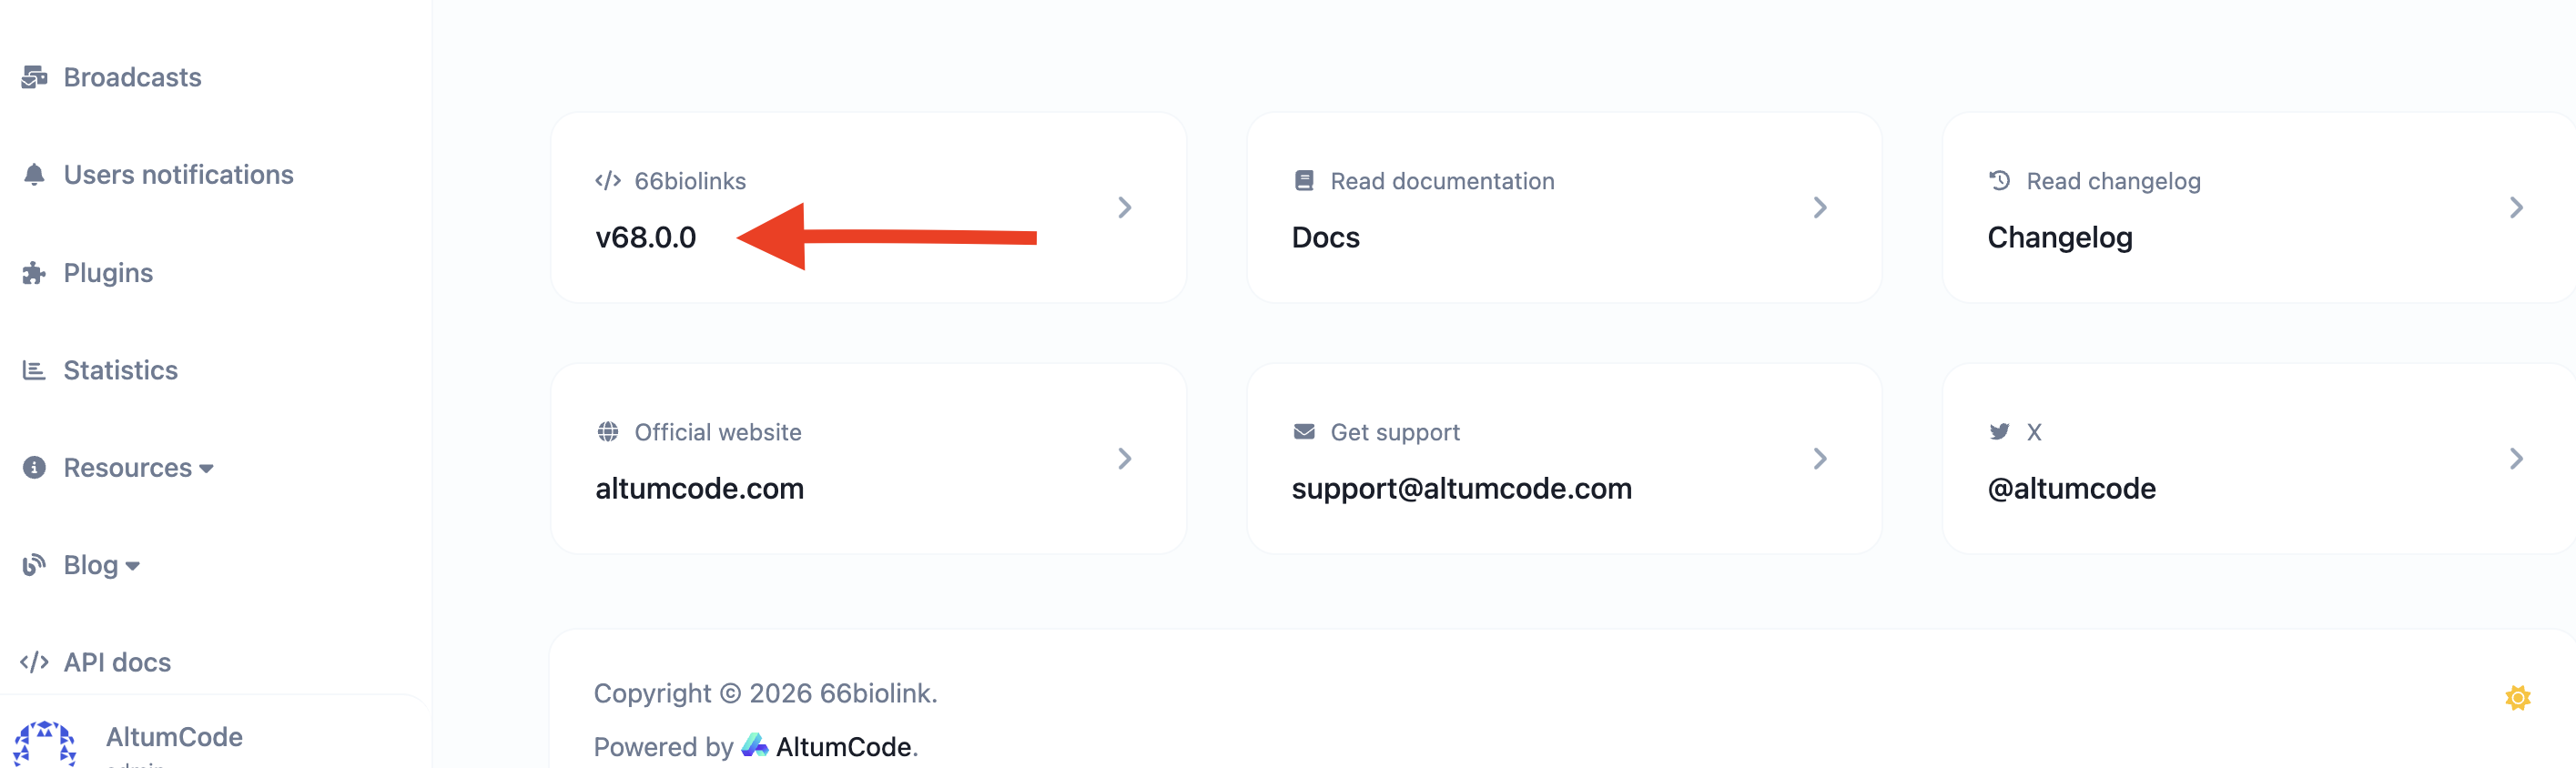The height and width of the screenshot is (768, 2576).
Task: Click the chevron on Get support card
Action: click(x=1820, y=459)
